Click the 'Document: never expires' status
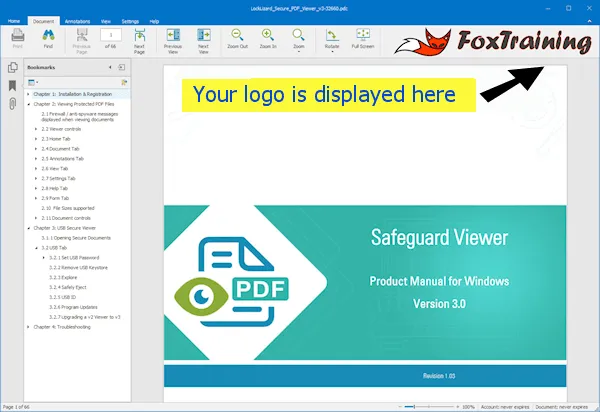600x412 pixels. pyautogui.click(x=561, y=407)
